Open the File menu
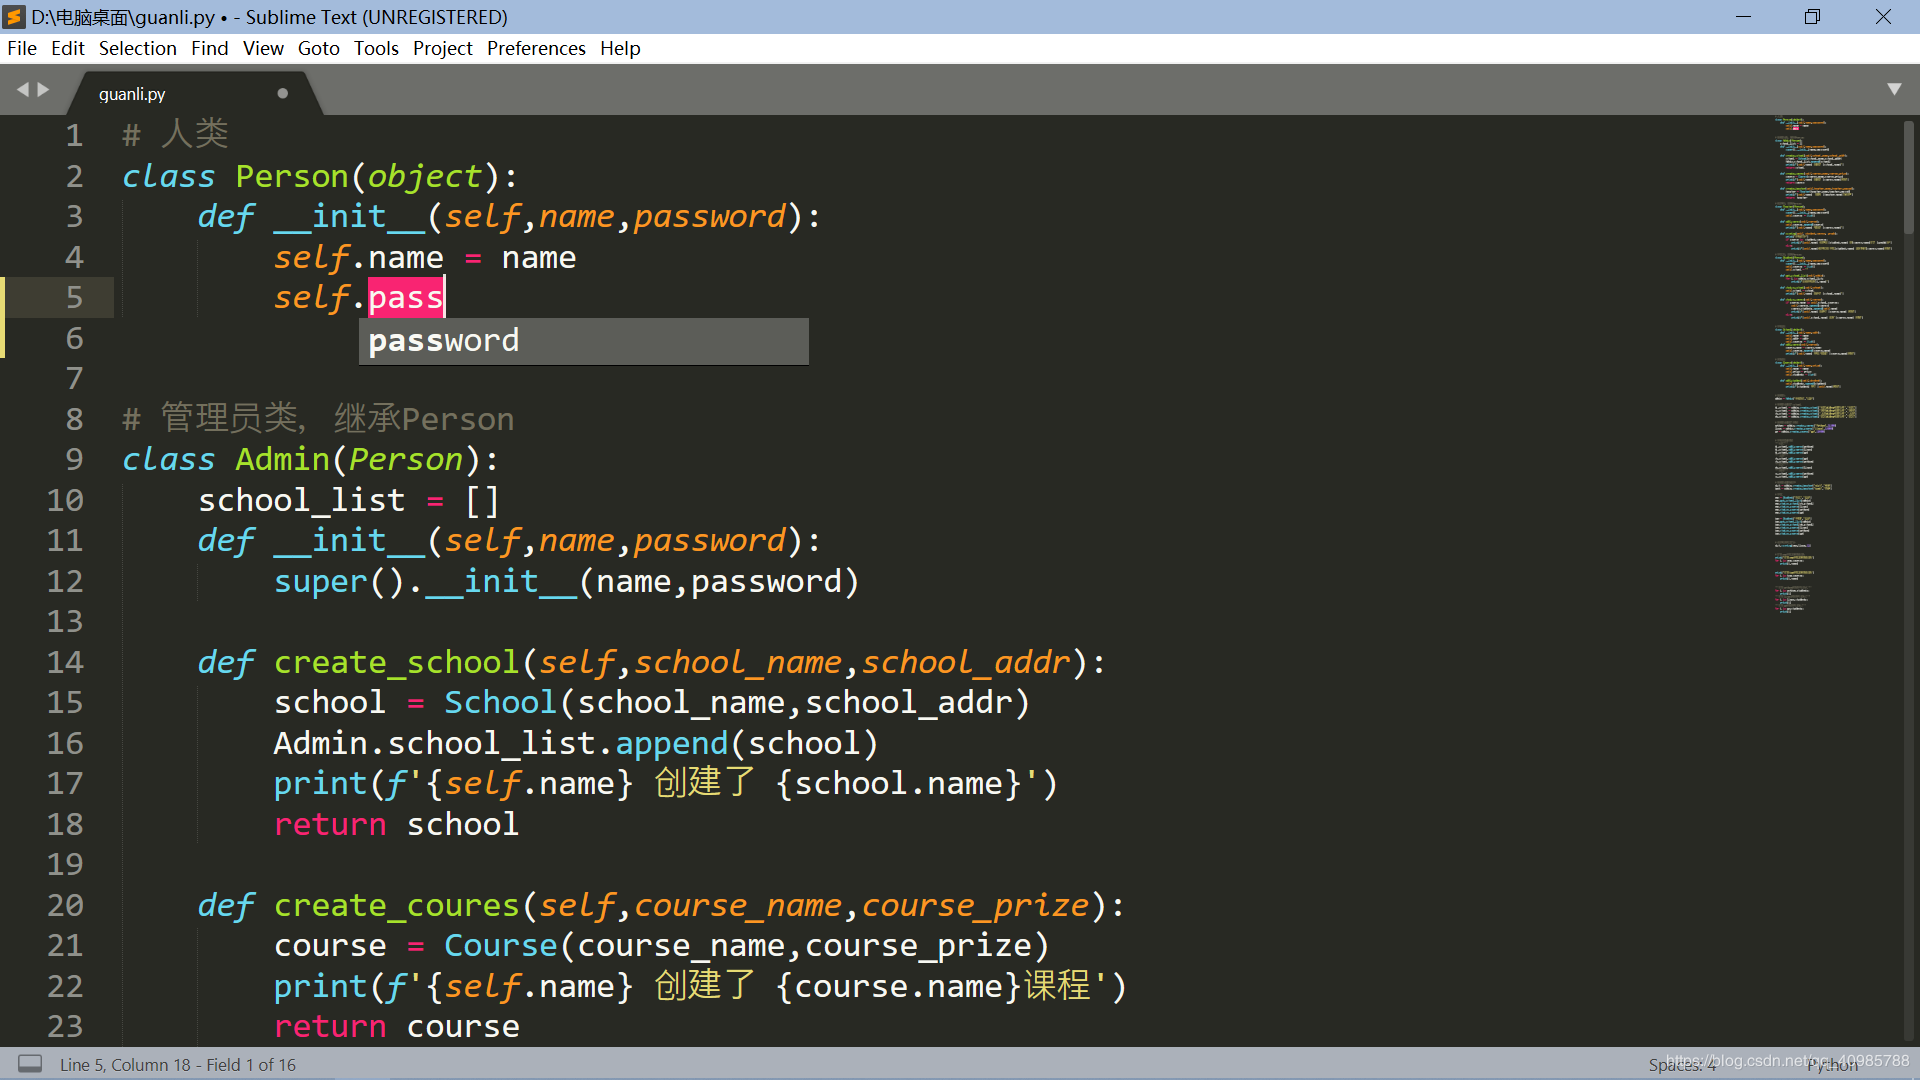 [x=21, y=48]
